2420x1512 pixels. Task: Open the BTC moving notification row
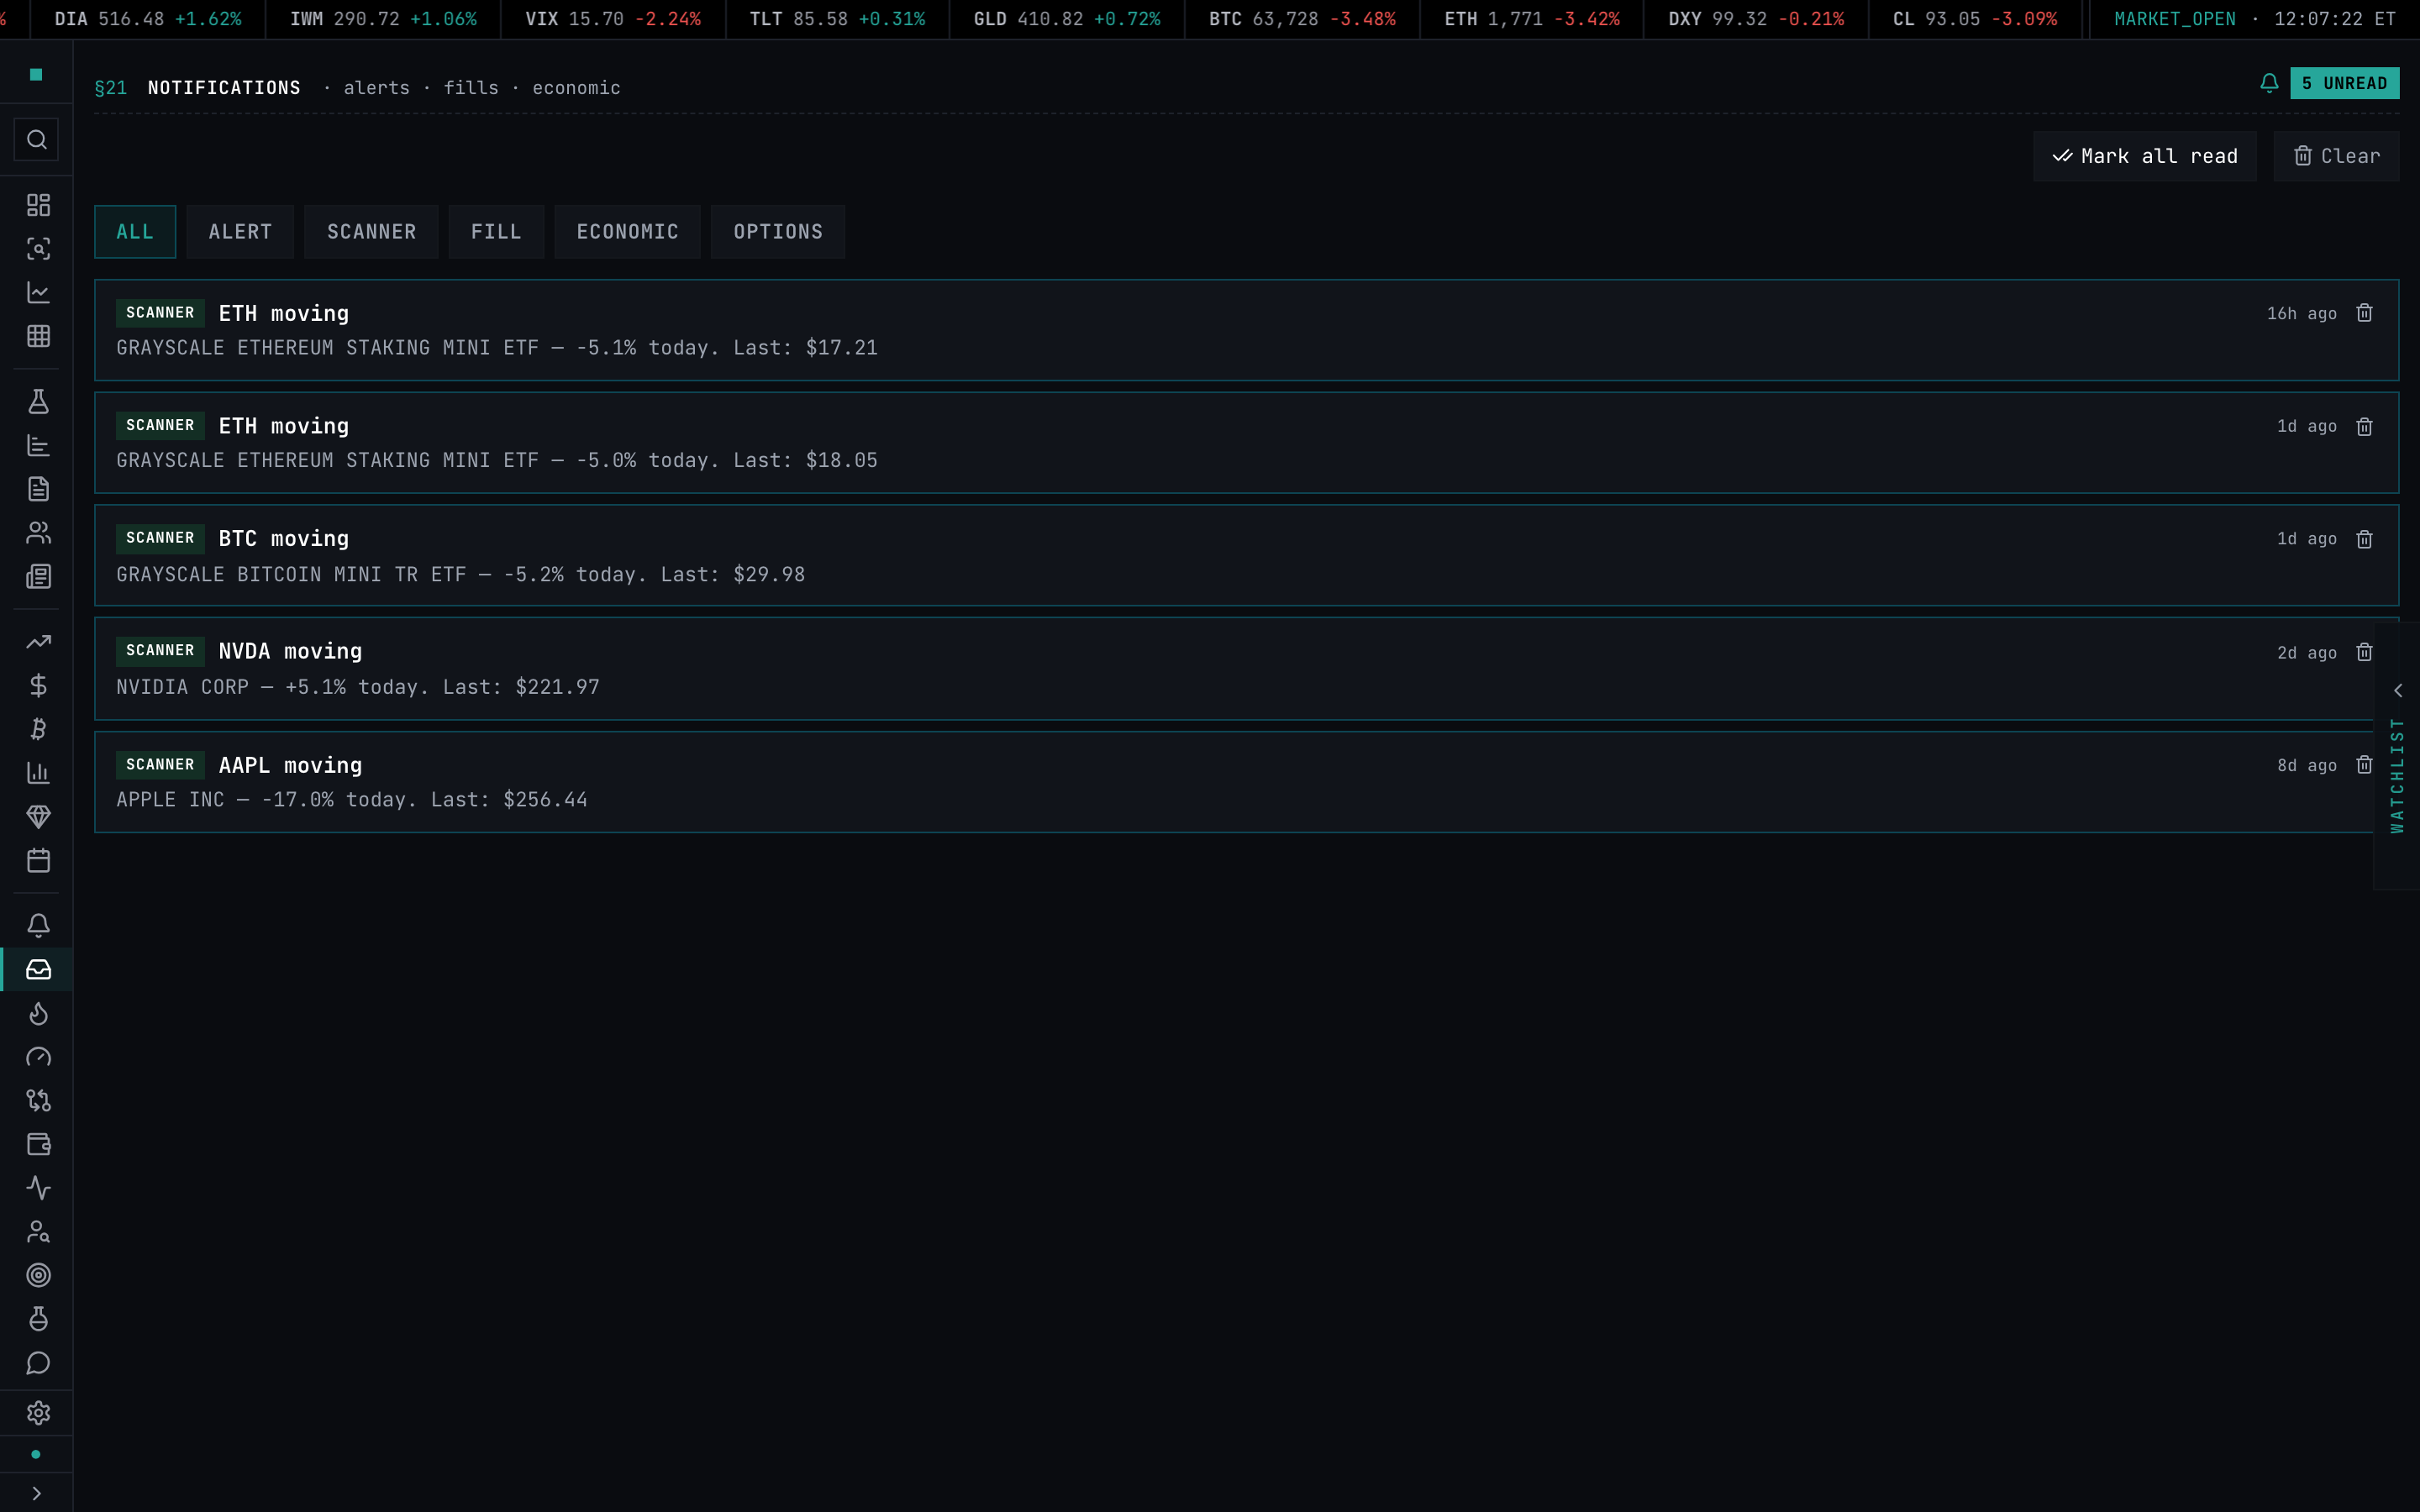1246,555
